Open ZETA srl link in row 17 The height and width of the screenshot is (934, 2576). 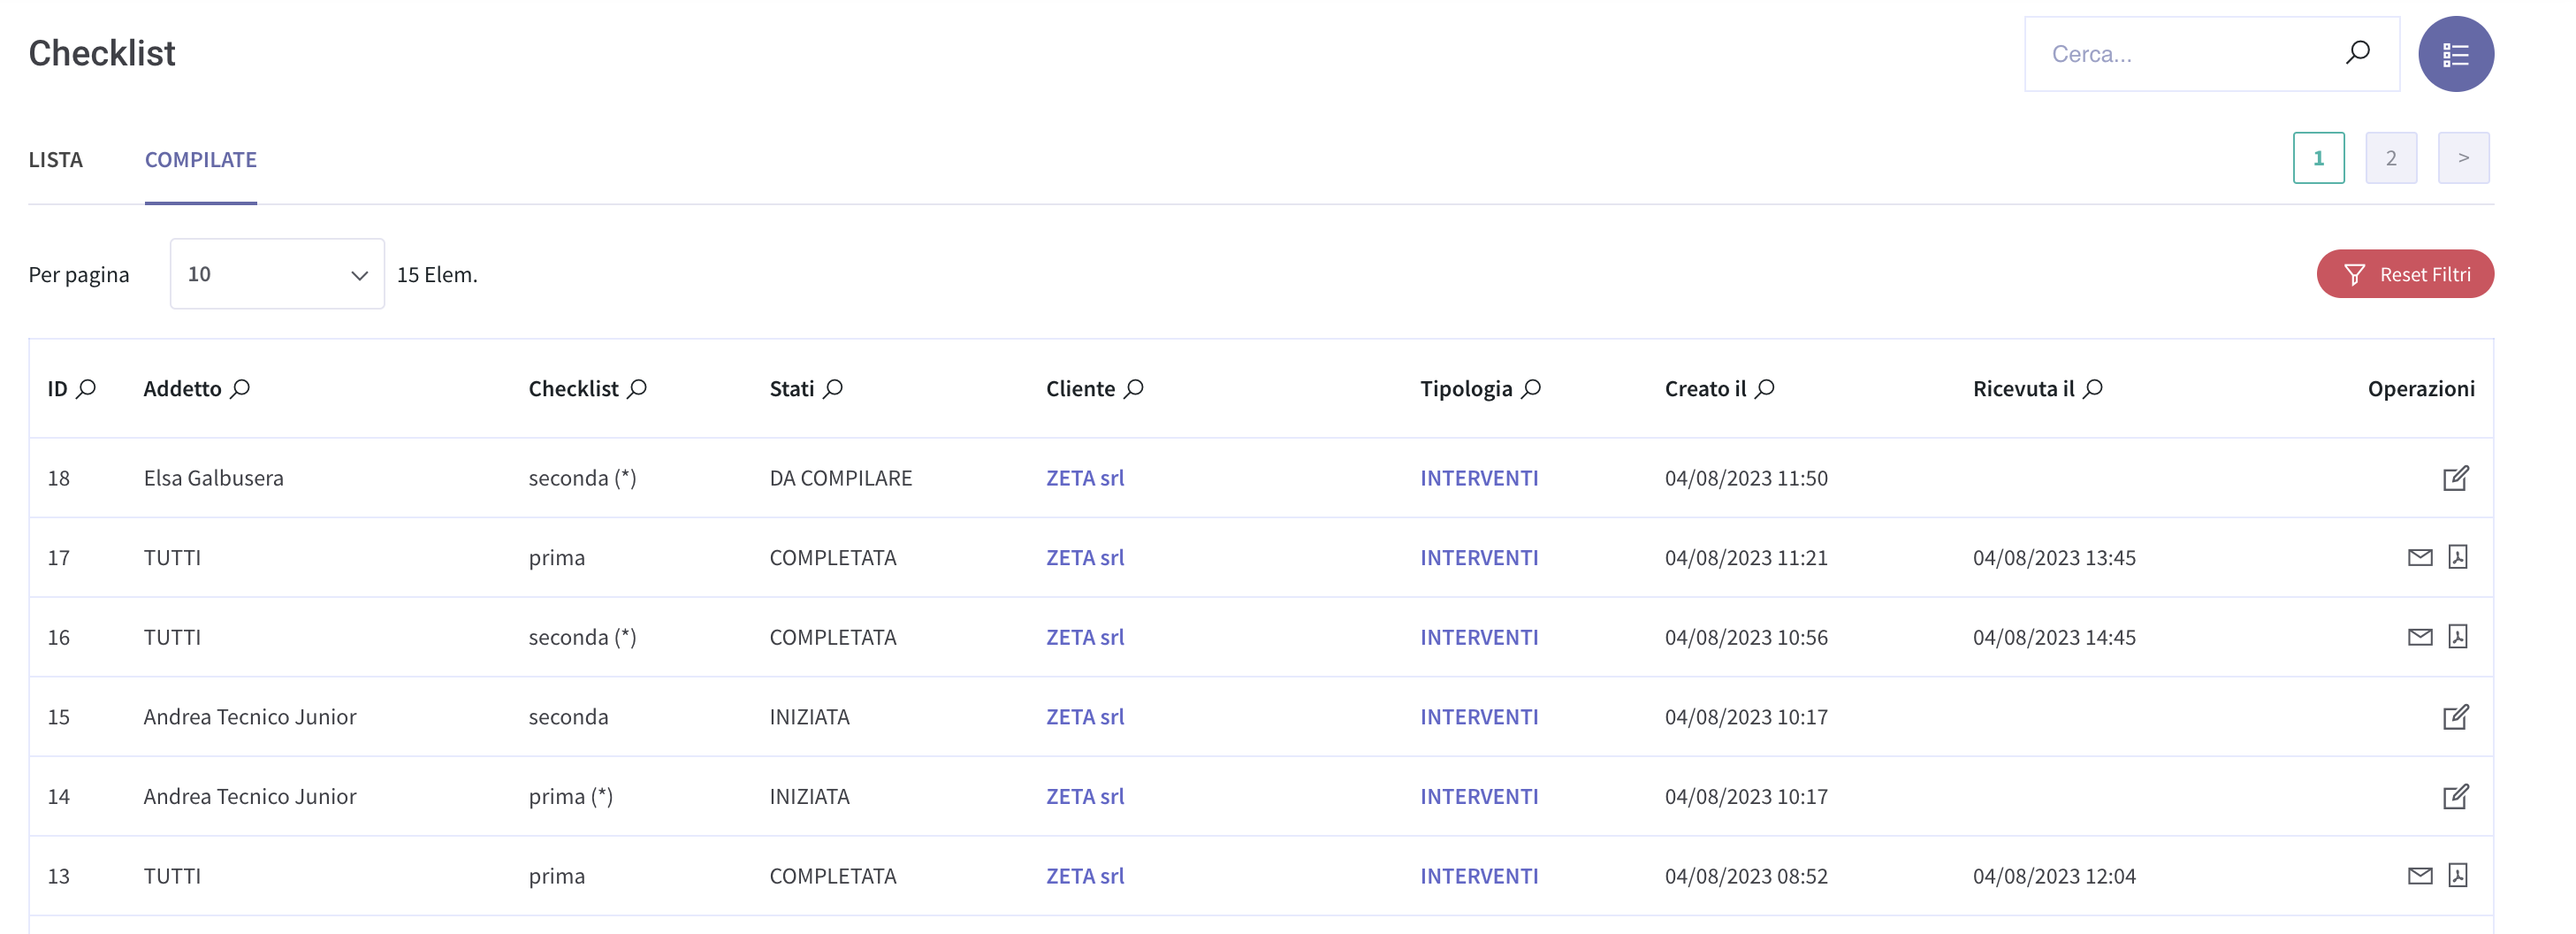pos(1085,557)
